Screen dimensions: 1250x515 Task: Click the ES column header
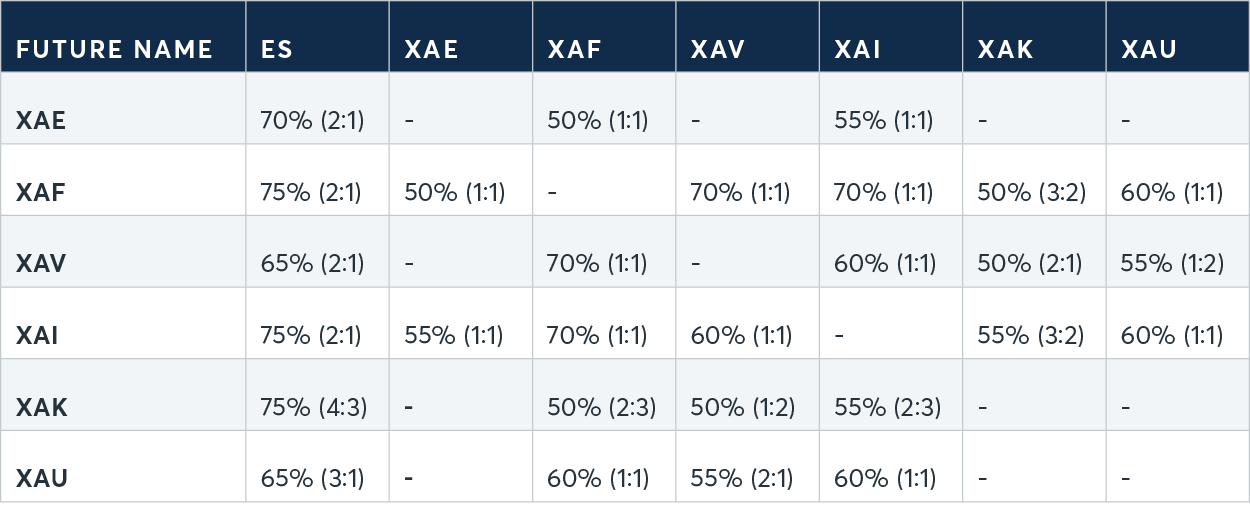[x=277, y=50]
